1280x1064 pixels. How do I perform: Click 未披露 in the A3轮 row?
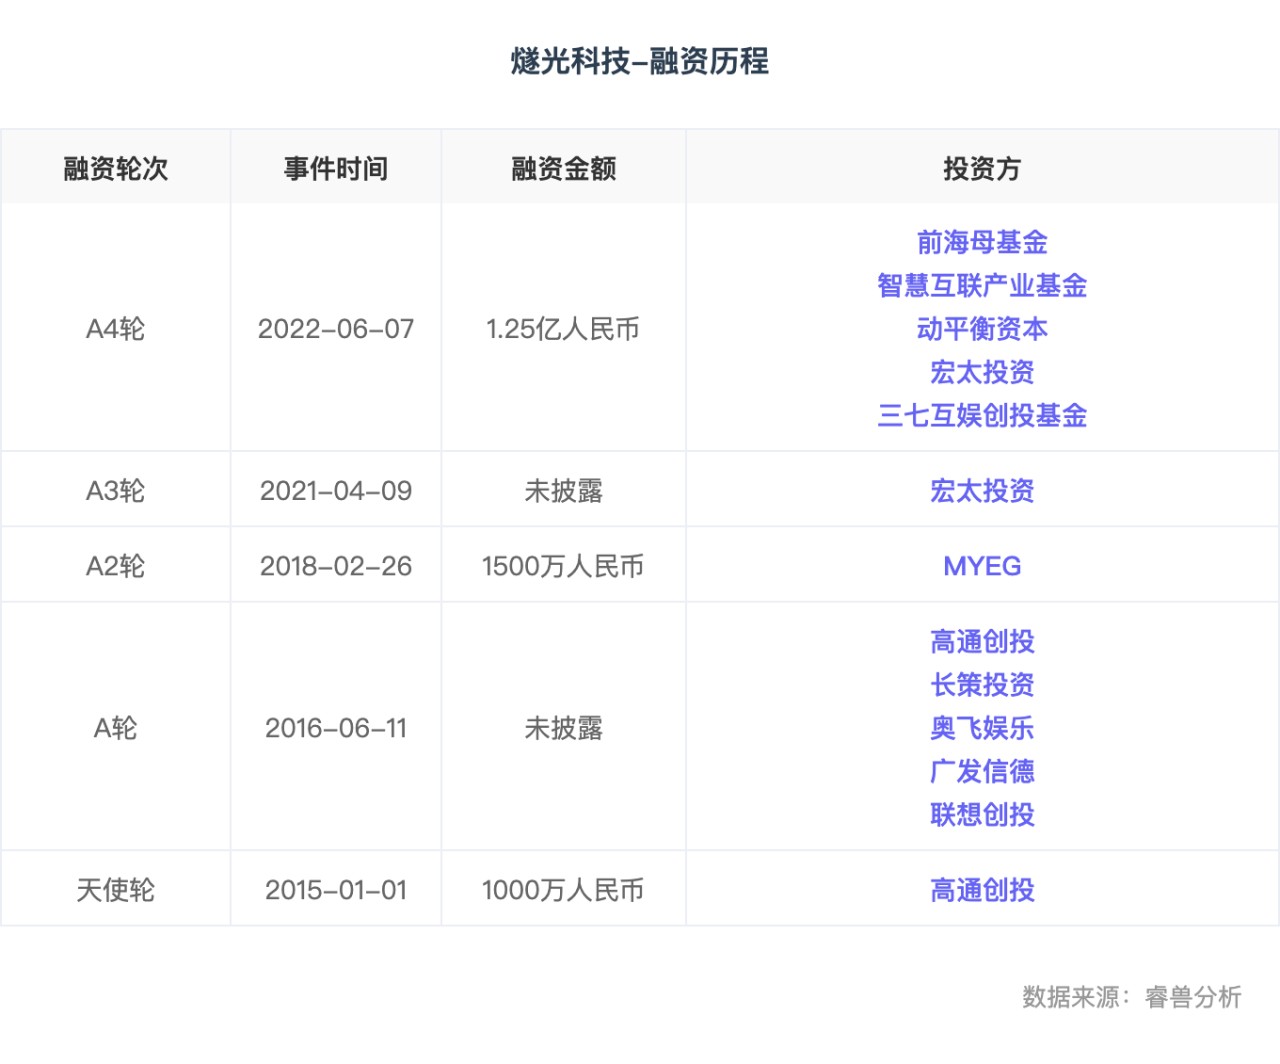coord(564,491)
